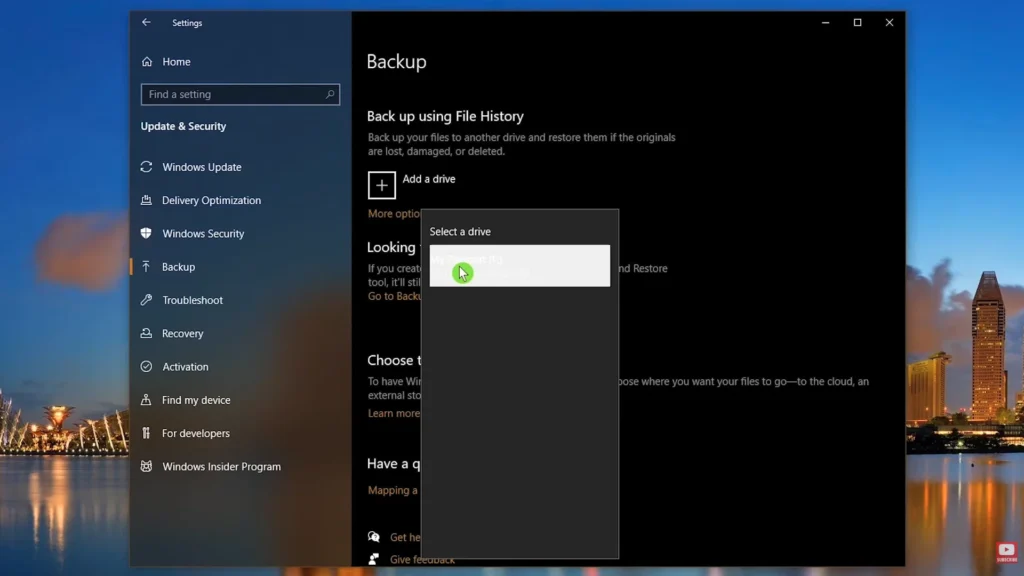Open the Troubleshoot page

[x=193, y=300]
